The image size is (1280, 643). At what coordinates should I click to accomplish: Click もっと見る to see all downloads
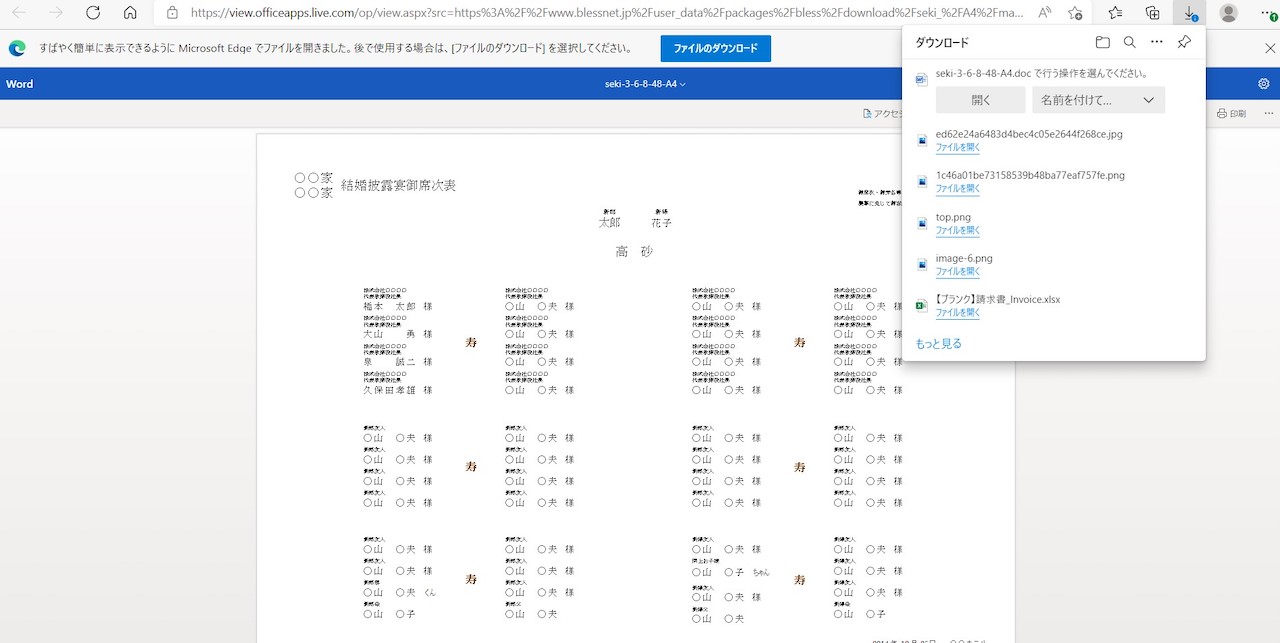[x=938, y=342]
